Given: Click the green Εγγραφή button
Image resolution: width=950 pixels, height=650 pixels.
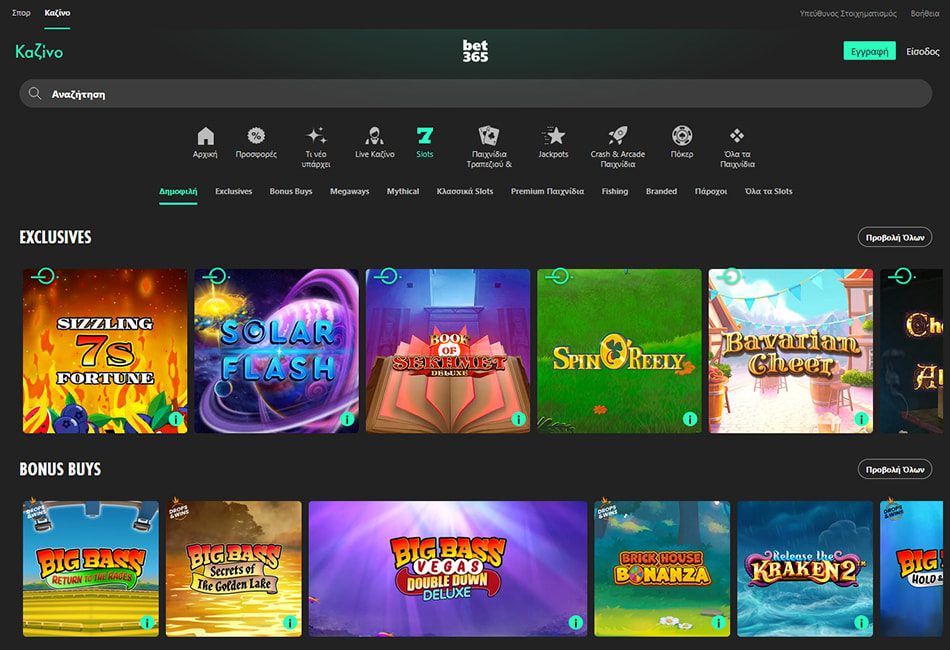Looking at the screenshot, I should click(869, 51).
